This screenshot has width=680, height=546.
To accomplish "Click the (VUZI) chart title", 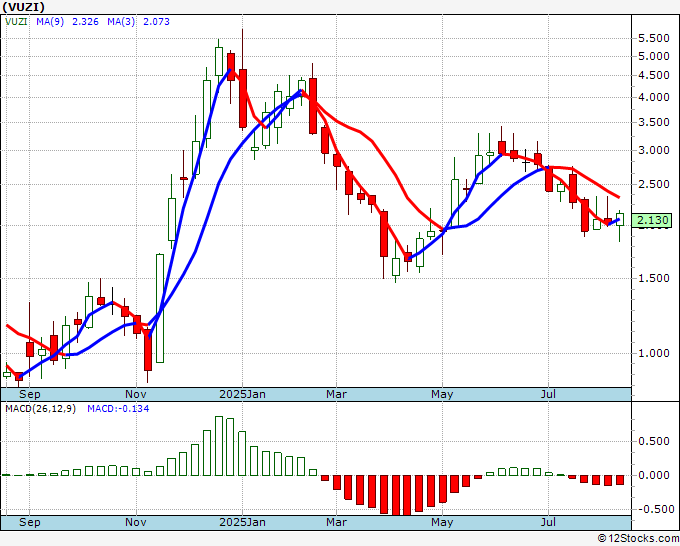I will [24, 7].
